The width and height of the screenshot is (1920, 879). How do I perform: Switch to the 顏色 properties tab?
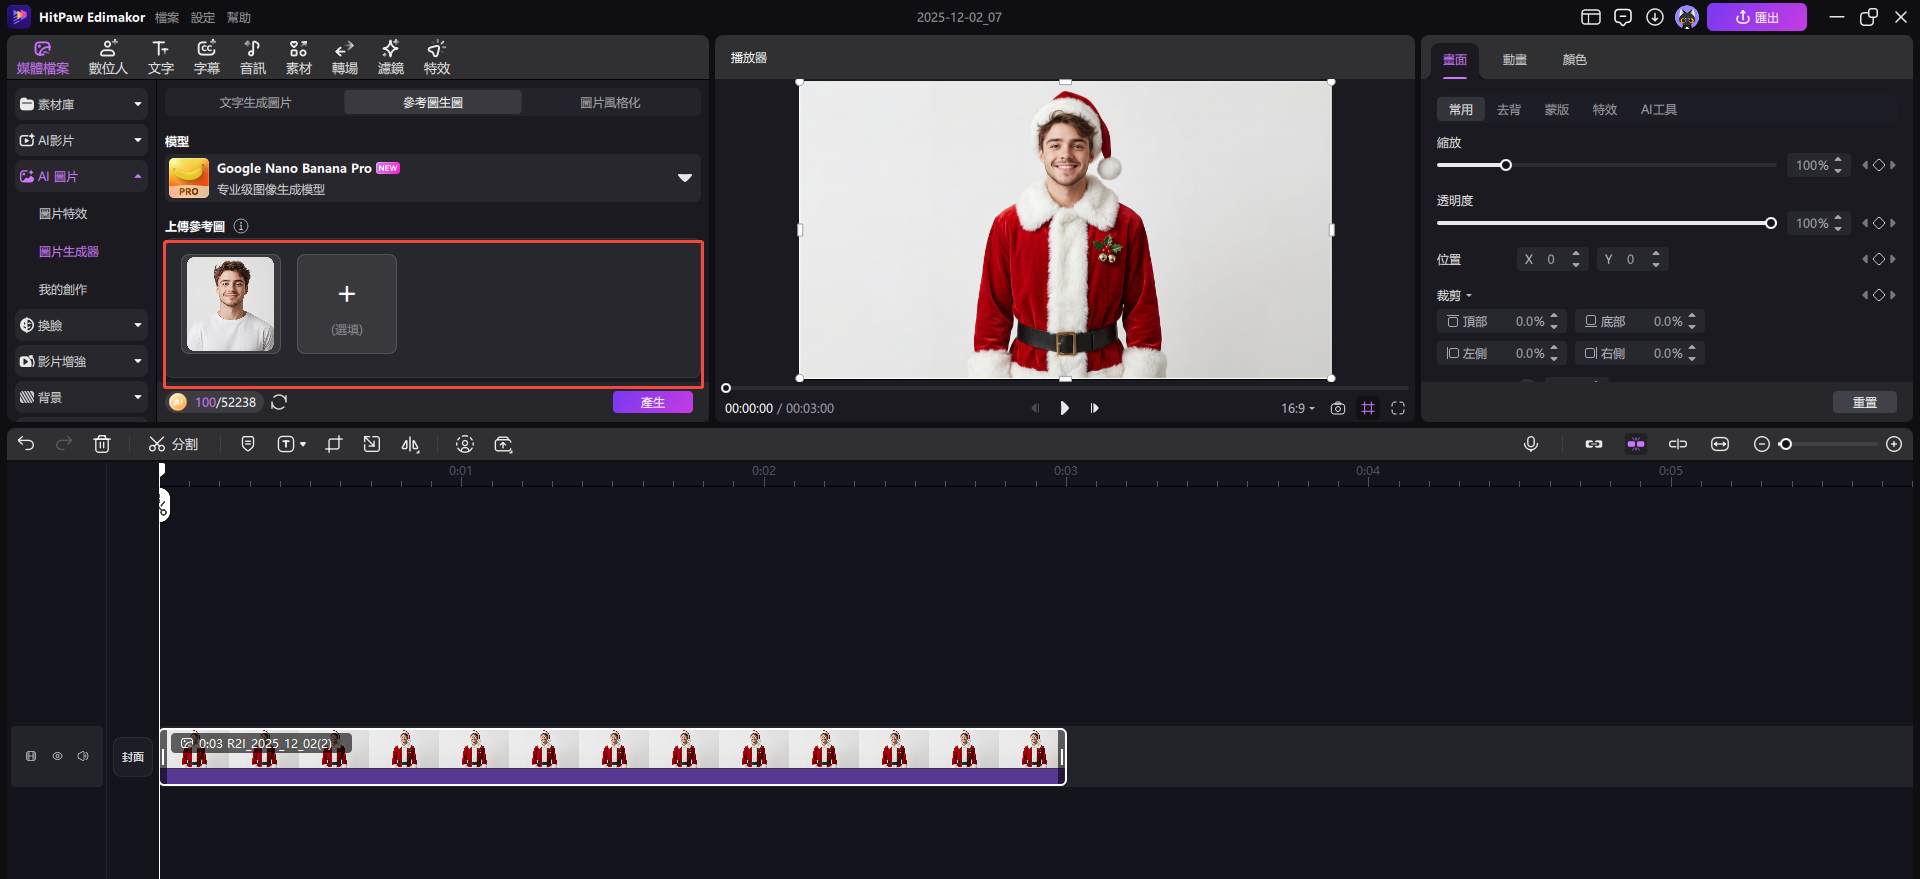click(1574, 60)
